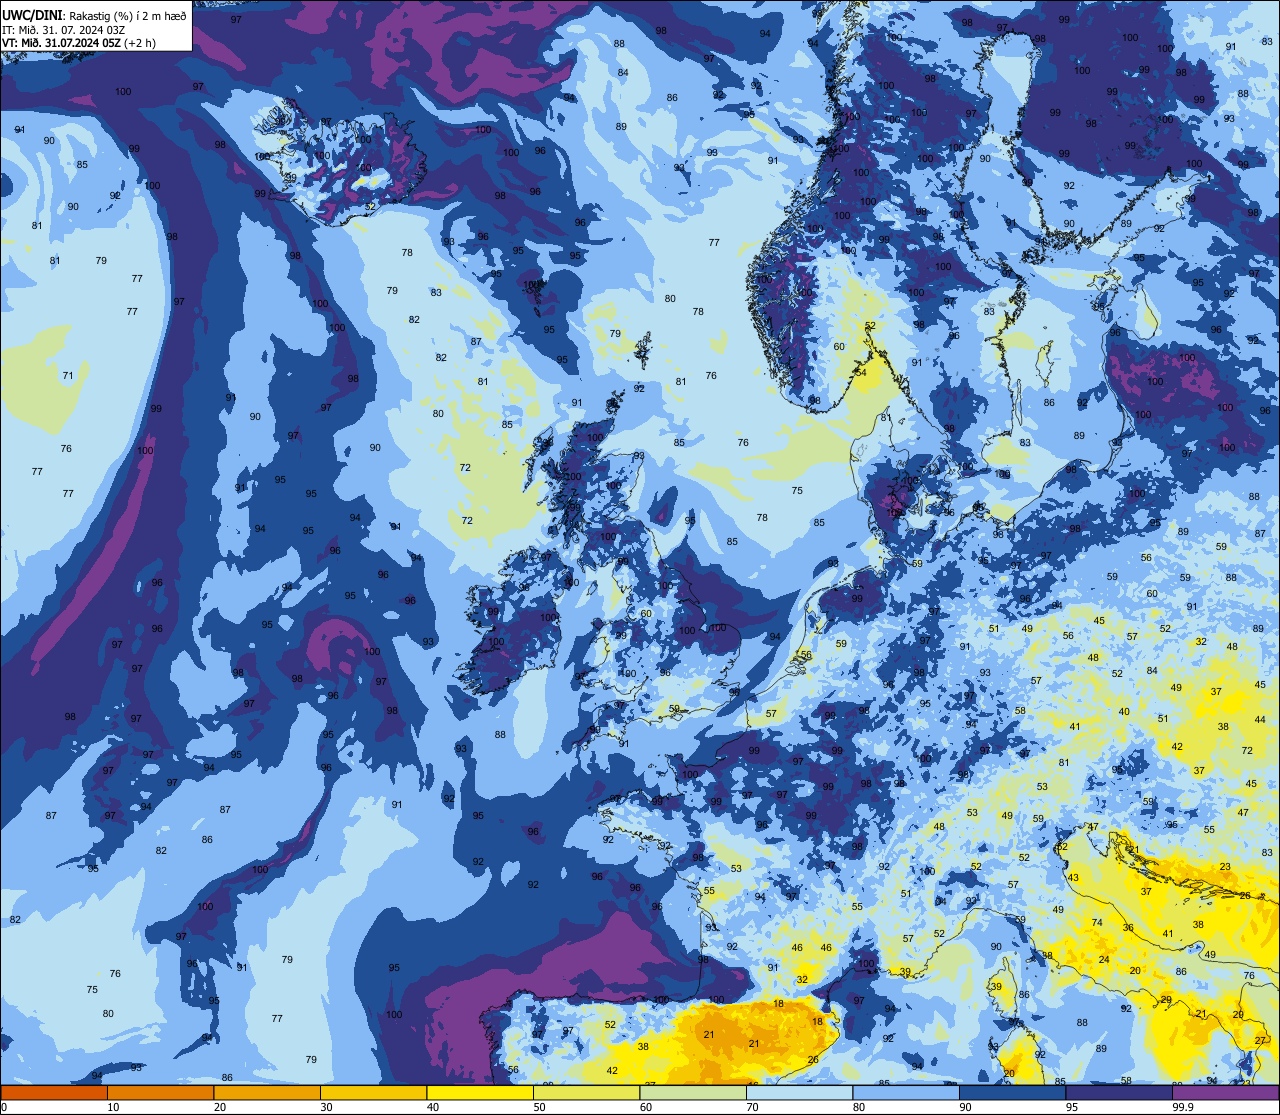Select the 30–40 golden yellow legend swatch
1280x1115 pixels.
coord(373,1092)
